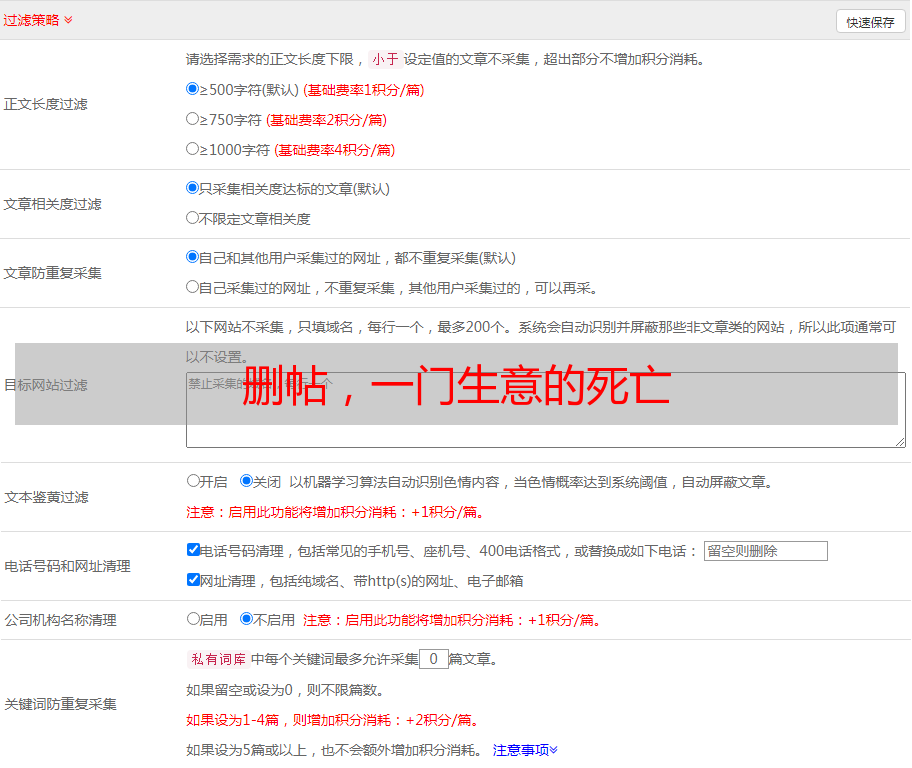Image resolution: width=912 pixels, height=768 pixels.
Task: Choose 只采集相关度达标的文章 option
Action: click(x=192, y=188)
